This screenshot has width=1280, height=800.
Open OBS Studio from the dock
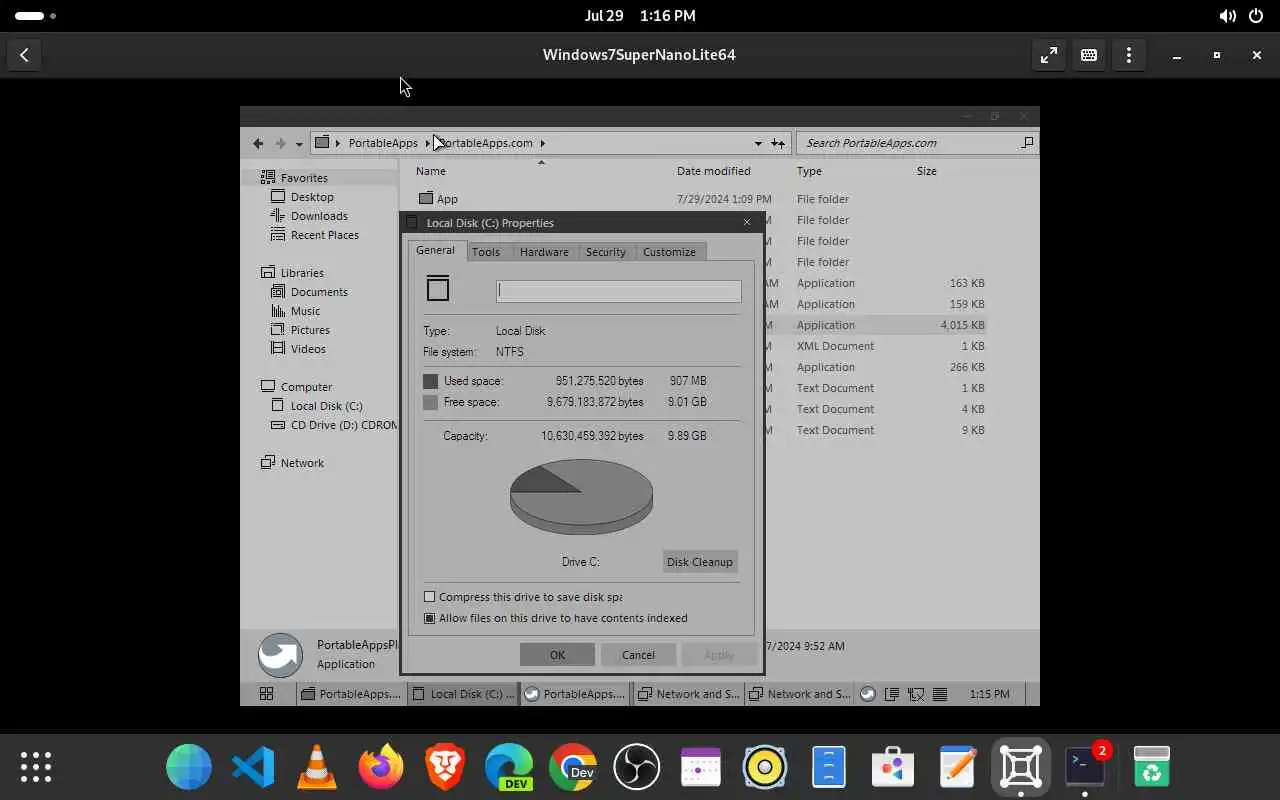637,768
